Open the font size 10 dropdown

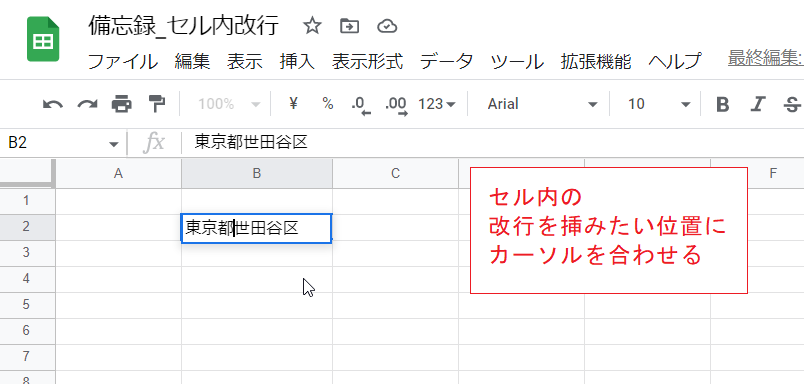coord(659,105)
